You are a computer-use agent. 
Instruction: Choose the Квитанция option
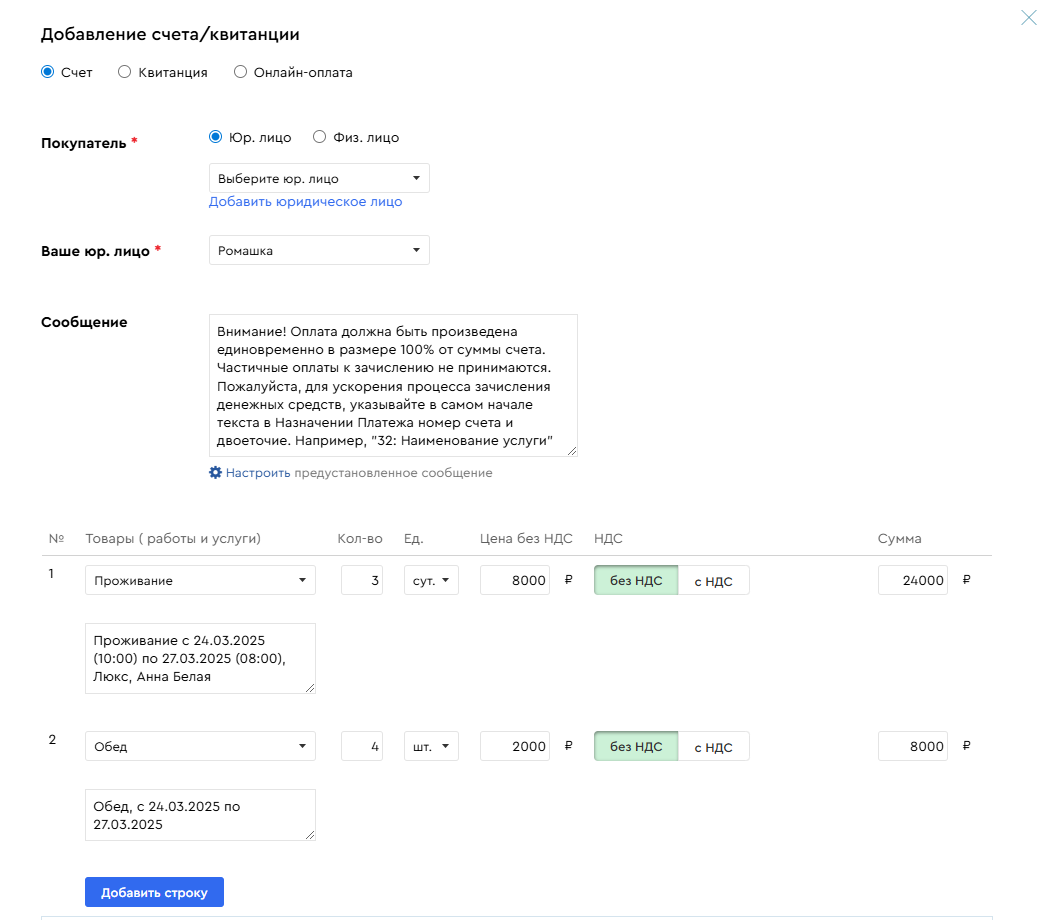(x=124, y=72)
